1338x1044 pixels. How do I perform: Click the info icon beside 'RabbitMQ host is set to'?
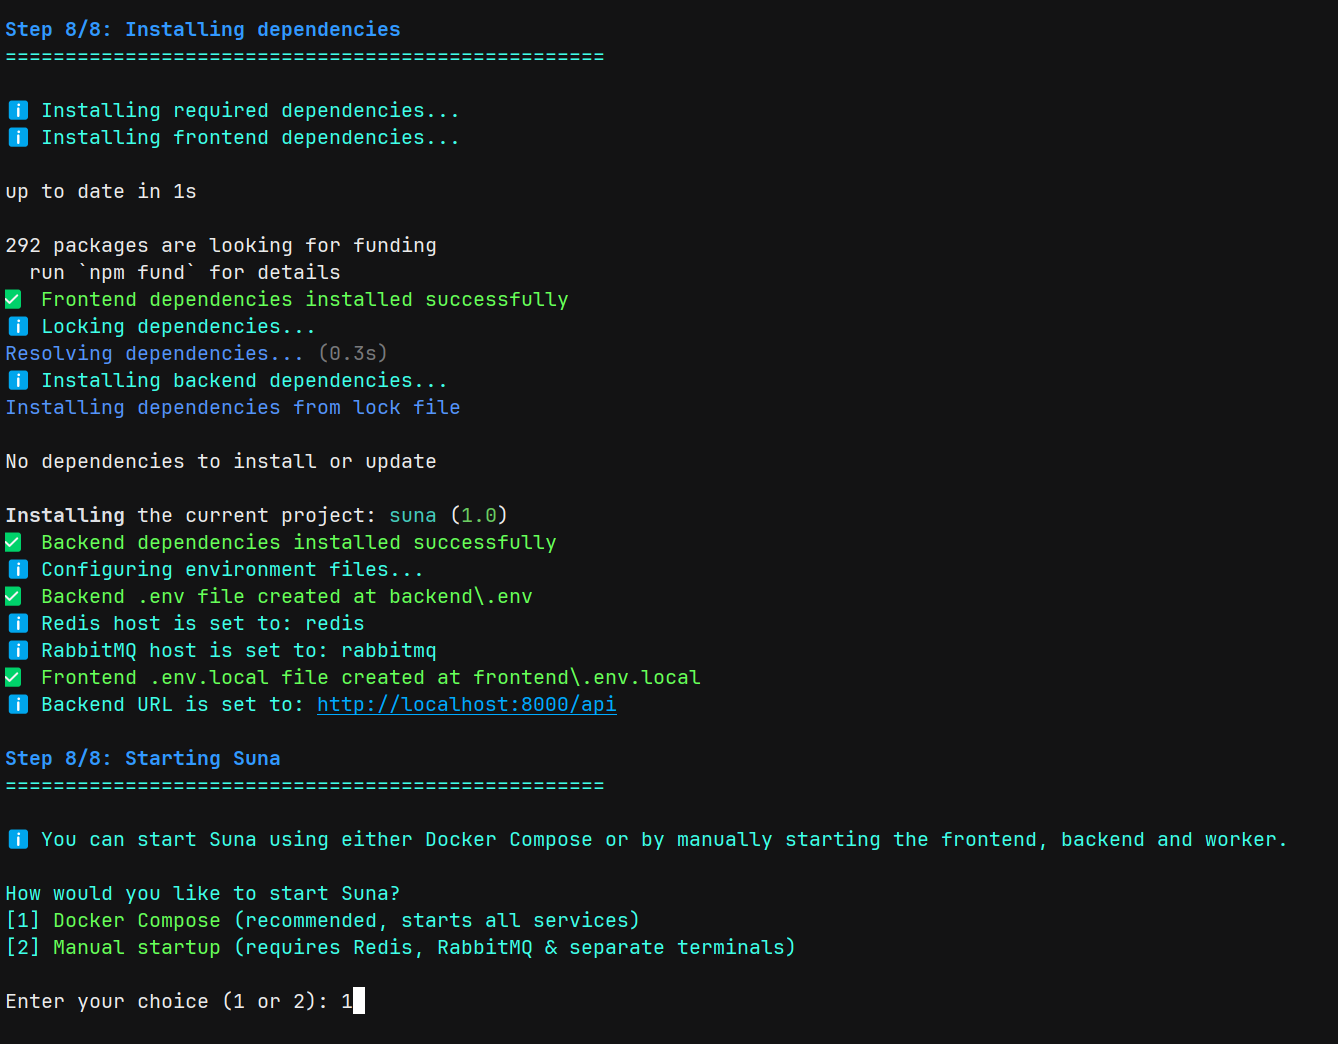18,650
